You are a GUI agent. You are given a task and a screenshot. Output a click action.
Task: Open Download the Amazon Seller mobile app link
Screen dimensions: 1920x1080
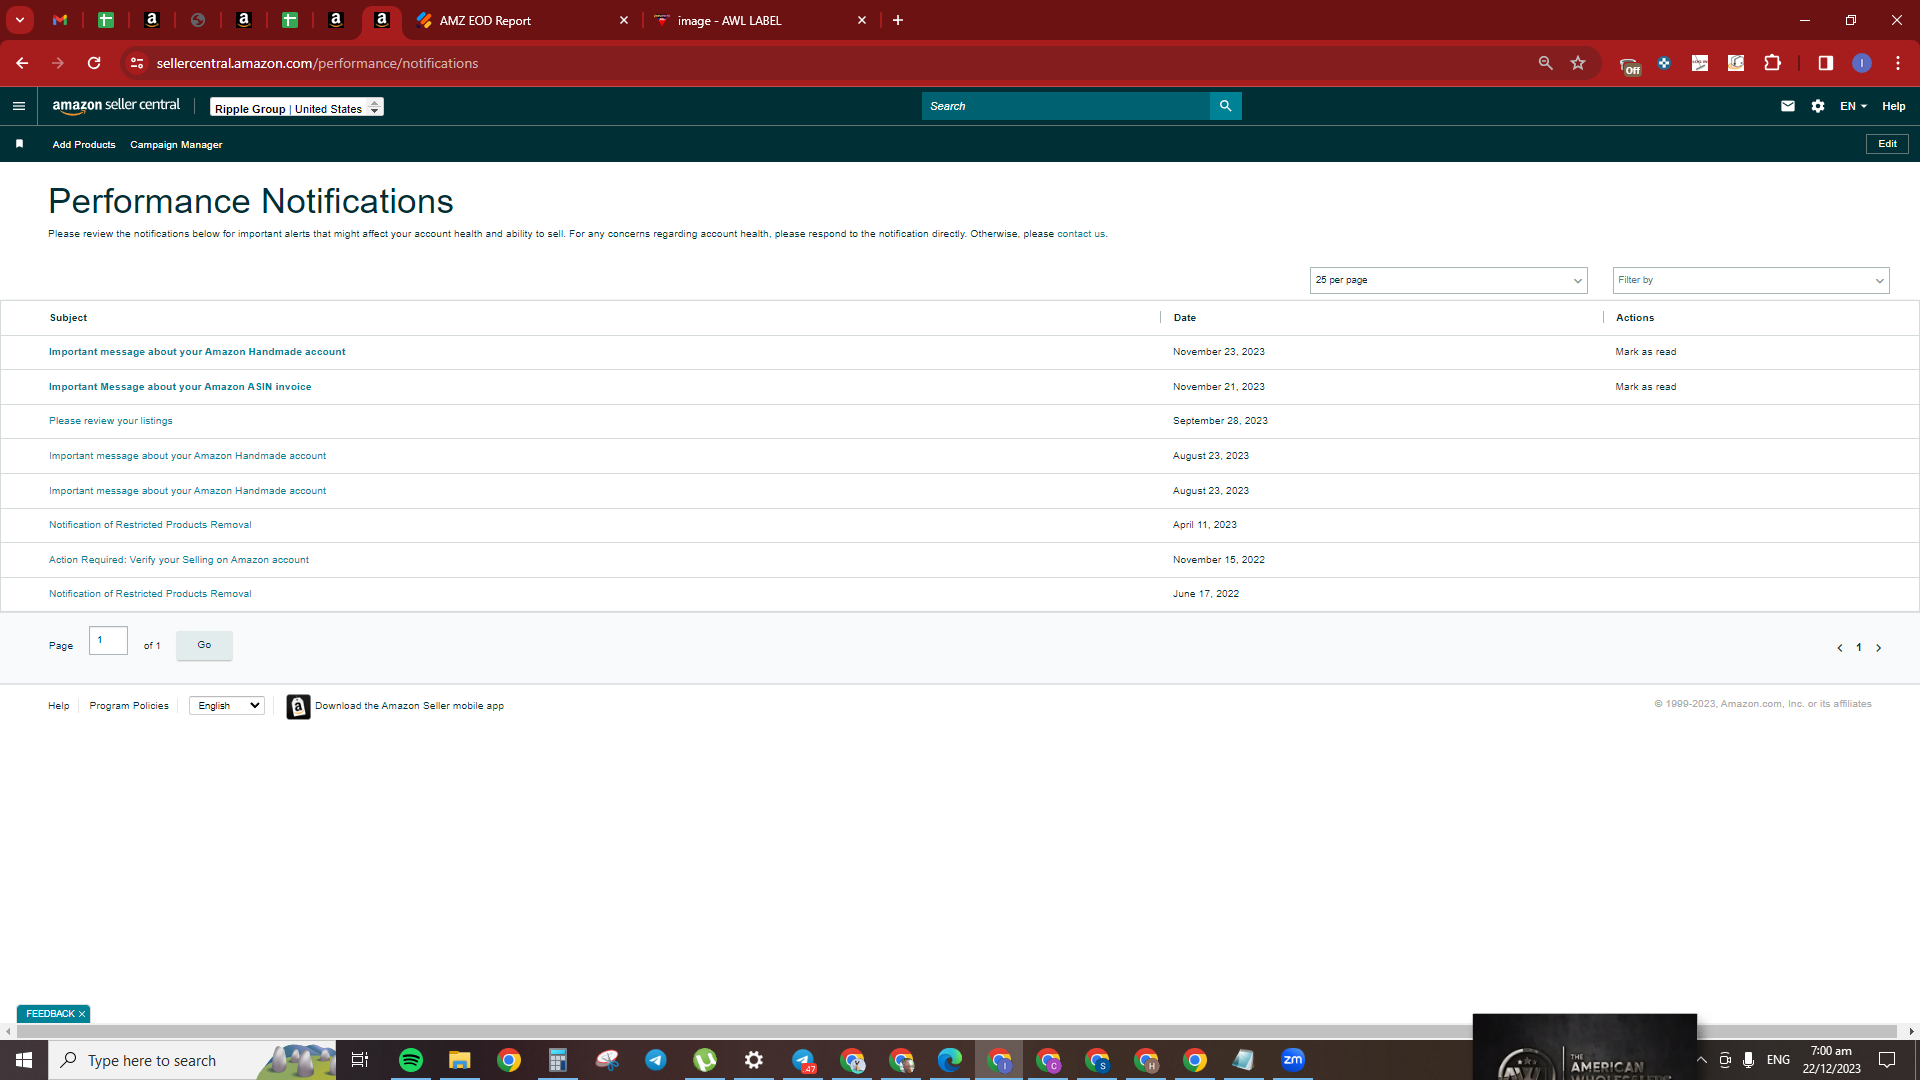pyautogui.click(x=409, y=706)
